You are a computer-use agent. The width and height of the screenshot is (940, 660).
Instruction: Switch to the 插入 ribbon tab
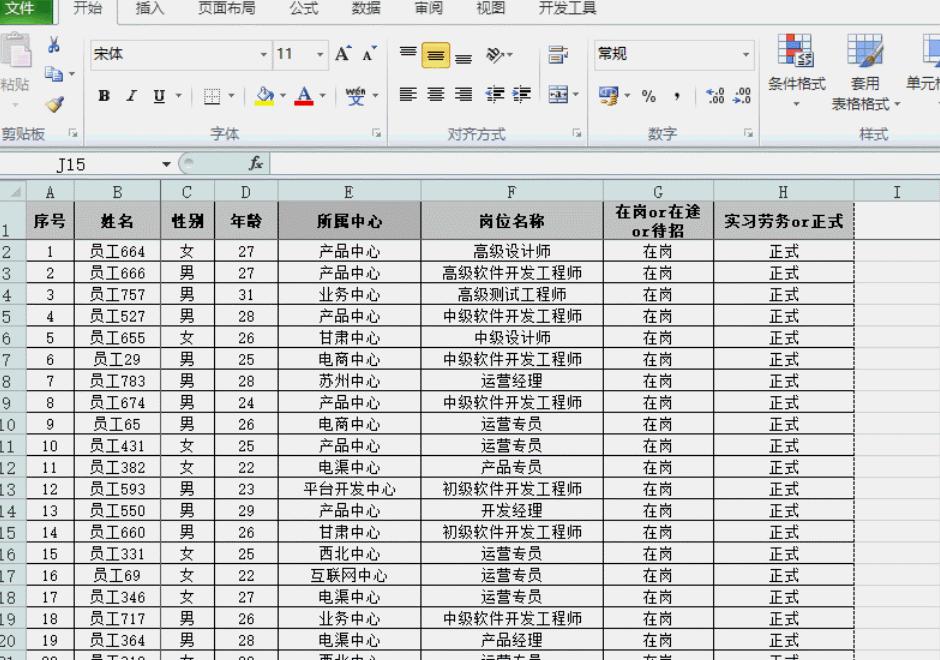click(147, 11)
